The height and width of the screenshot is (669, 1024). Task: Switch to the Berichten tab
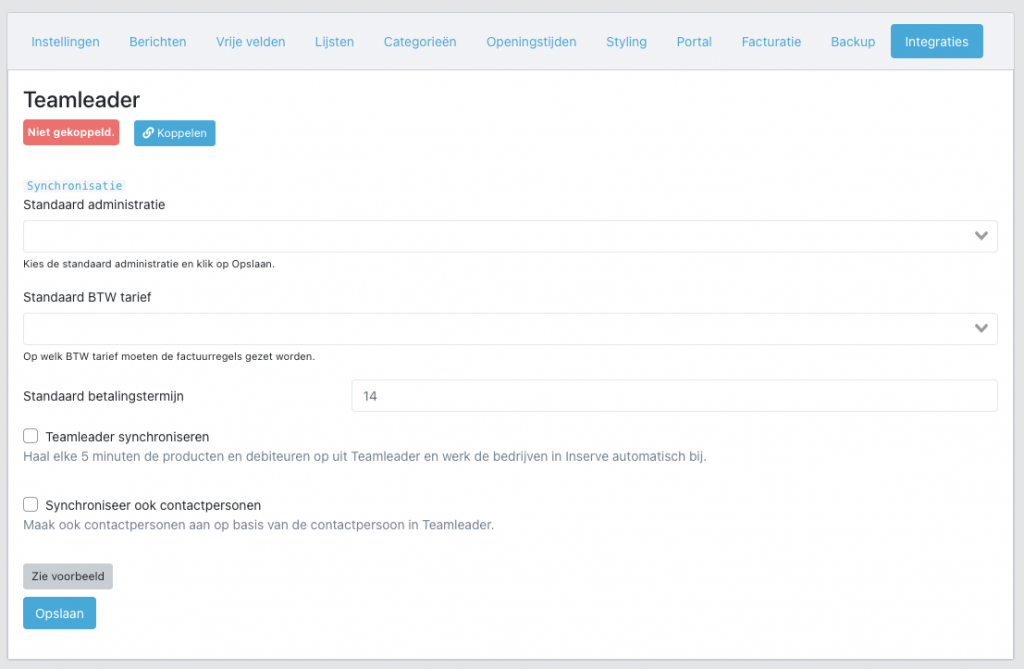pos(157,42)
